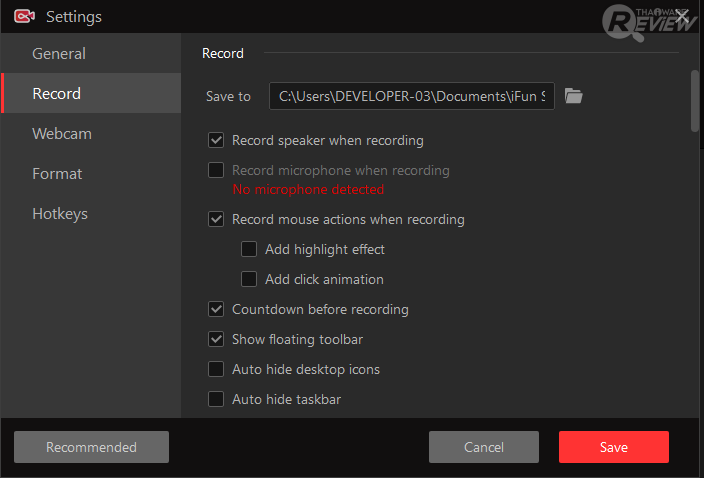Click the No microphone detected warning
Screen dimensions: 704x478
(x=308, y=189)
